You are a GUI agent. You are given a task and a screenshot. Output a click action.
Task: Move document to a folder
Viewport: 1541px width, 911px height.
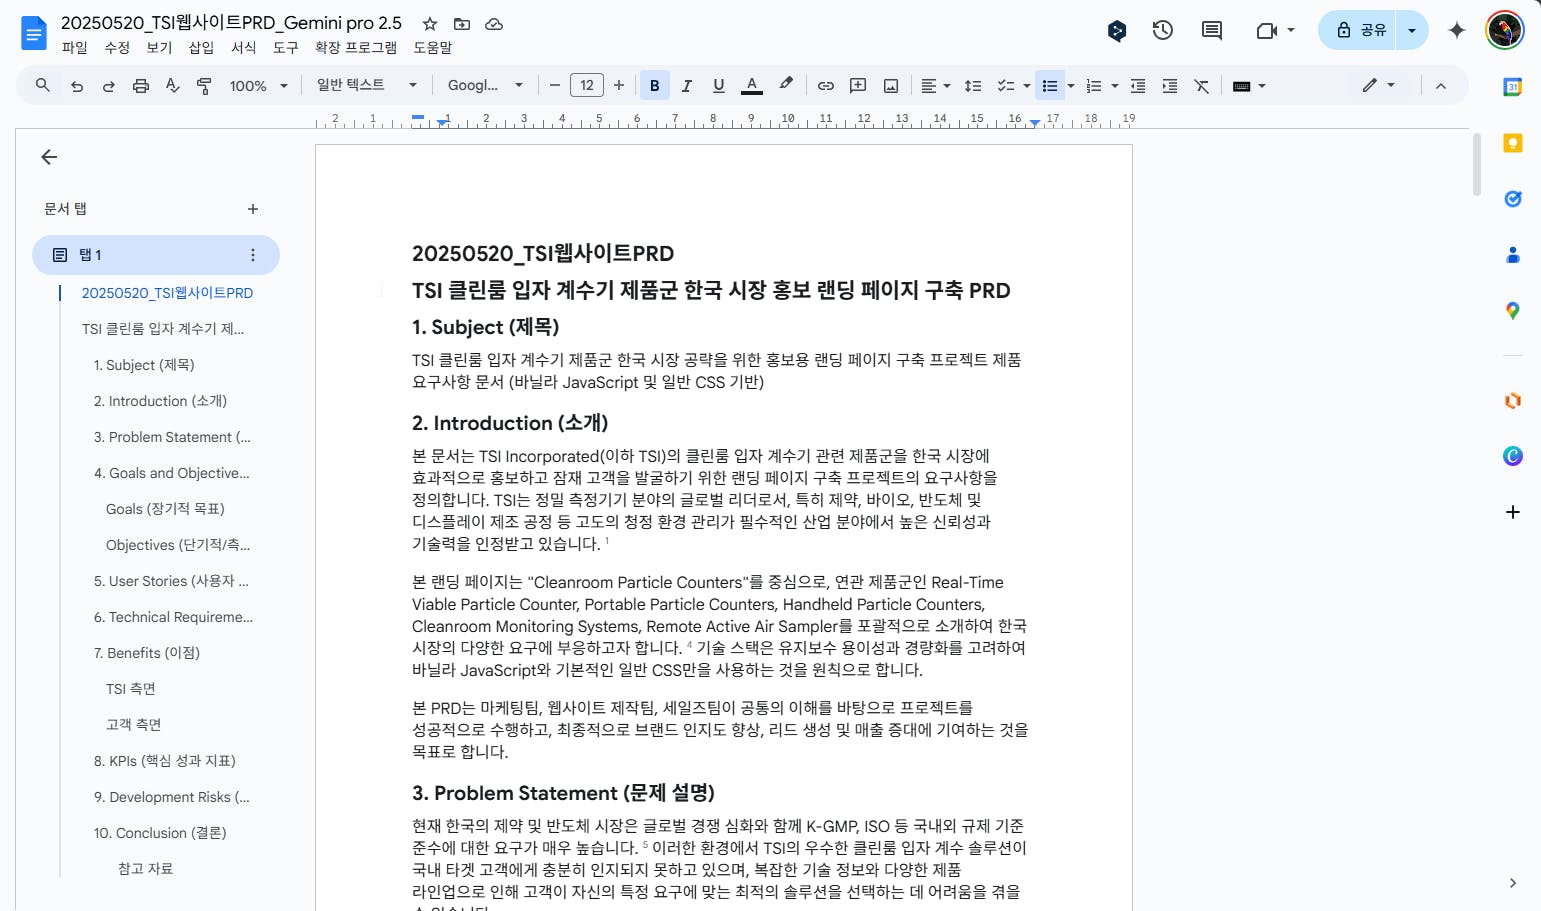point(462,23)
